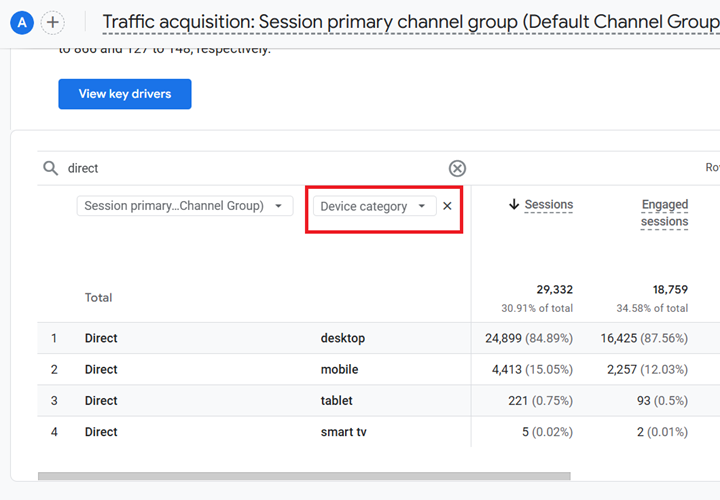Click the search field containing 'direct'
Screen dimensions: 720x500
[250, 168]
